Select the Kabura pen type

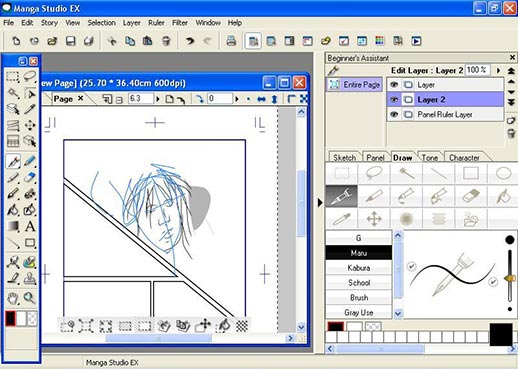(359, 268)
